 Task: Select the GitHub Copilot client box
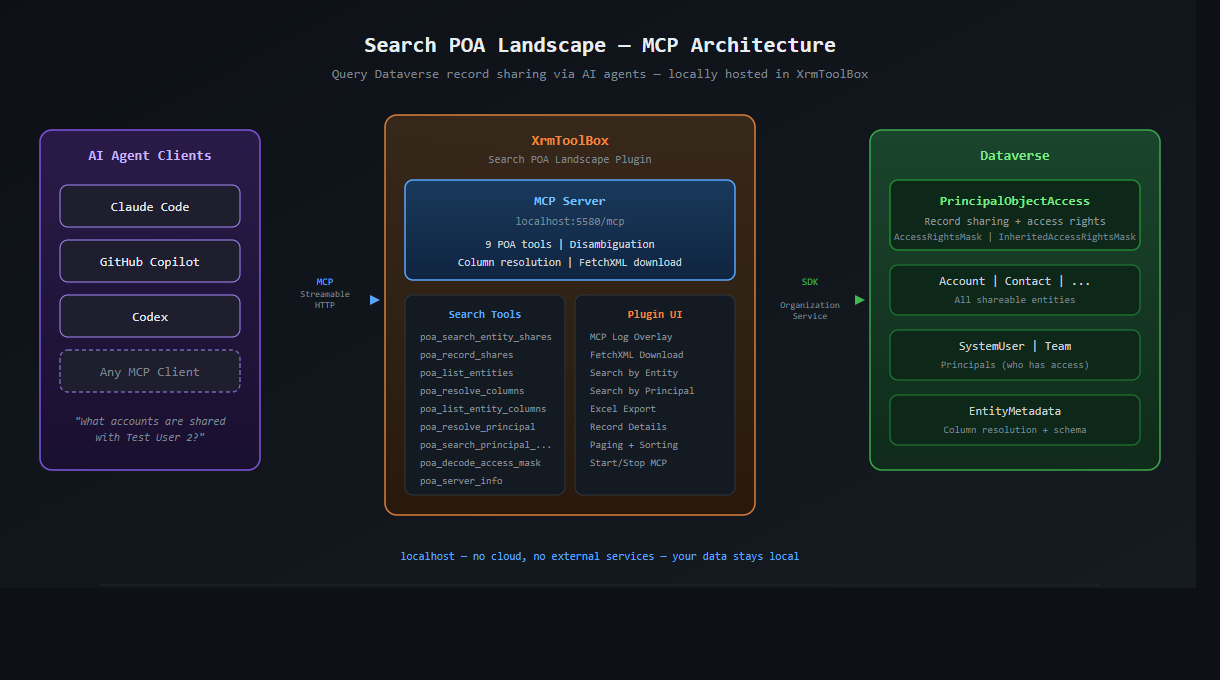(150, 262)
